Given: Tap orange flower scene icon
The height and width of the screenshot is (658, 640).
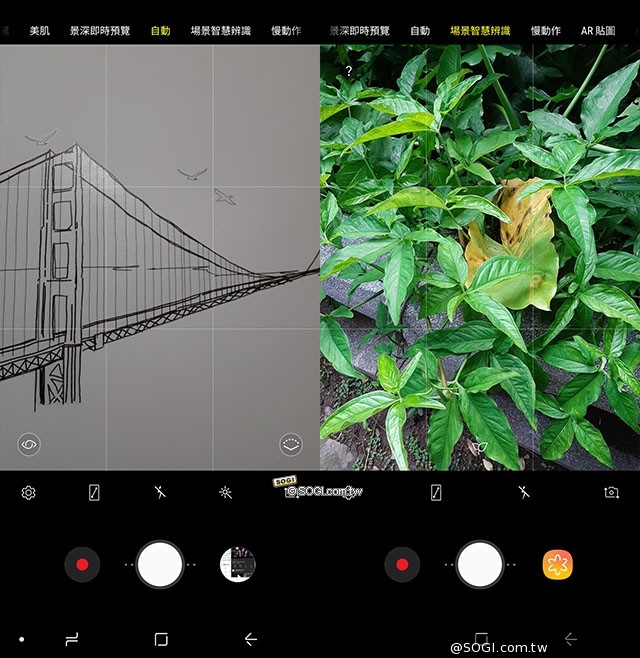Looking at the screenshot, I should coord(557,564).
